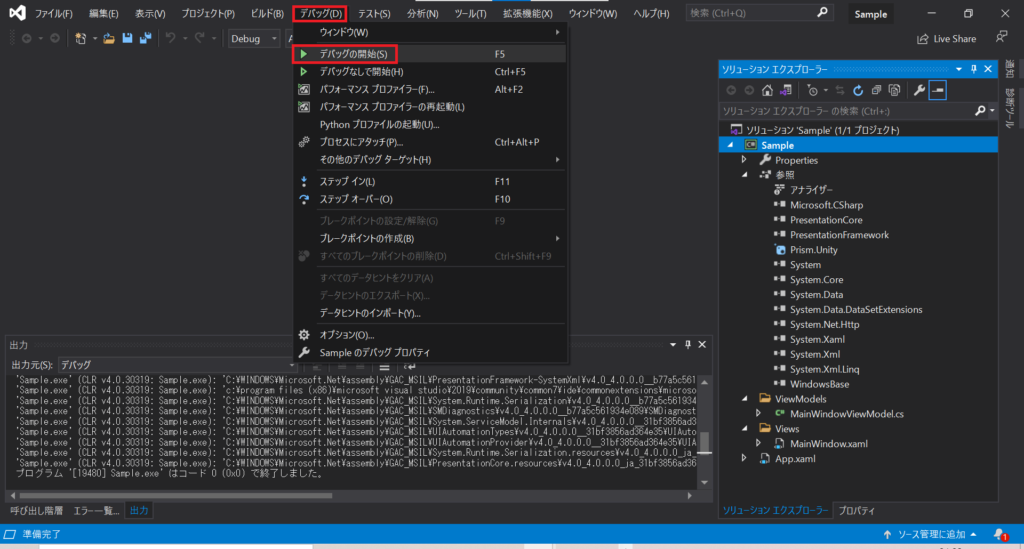Image resolution: width=1024 pixels, height=549 pixels.
Task: Click the Collapse All icon in Solution Explorer
Action: (876, 90)
